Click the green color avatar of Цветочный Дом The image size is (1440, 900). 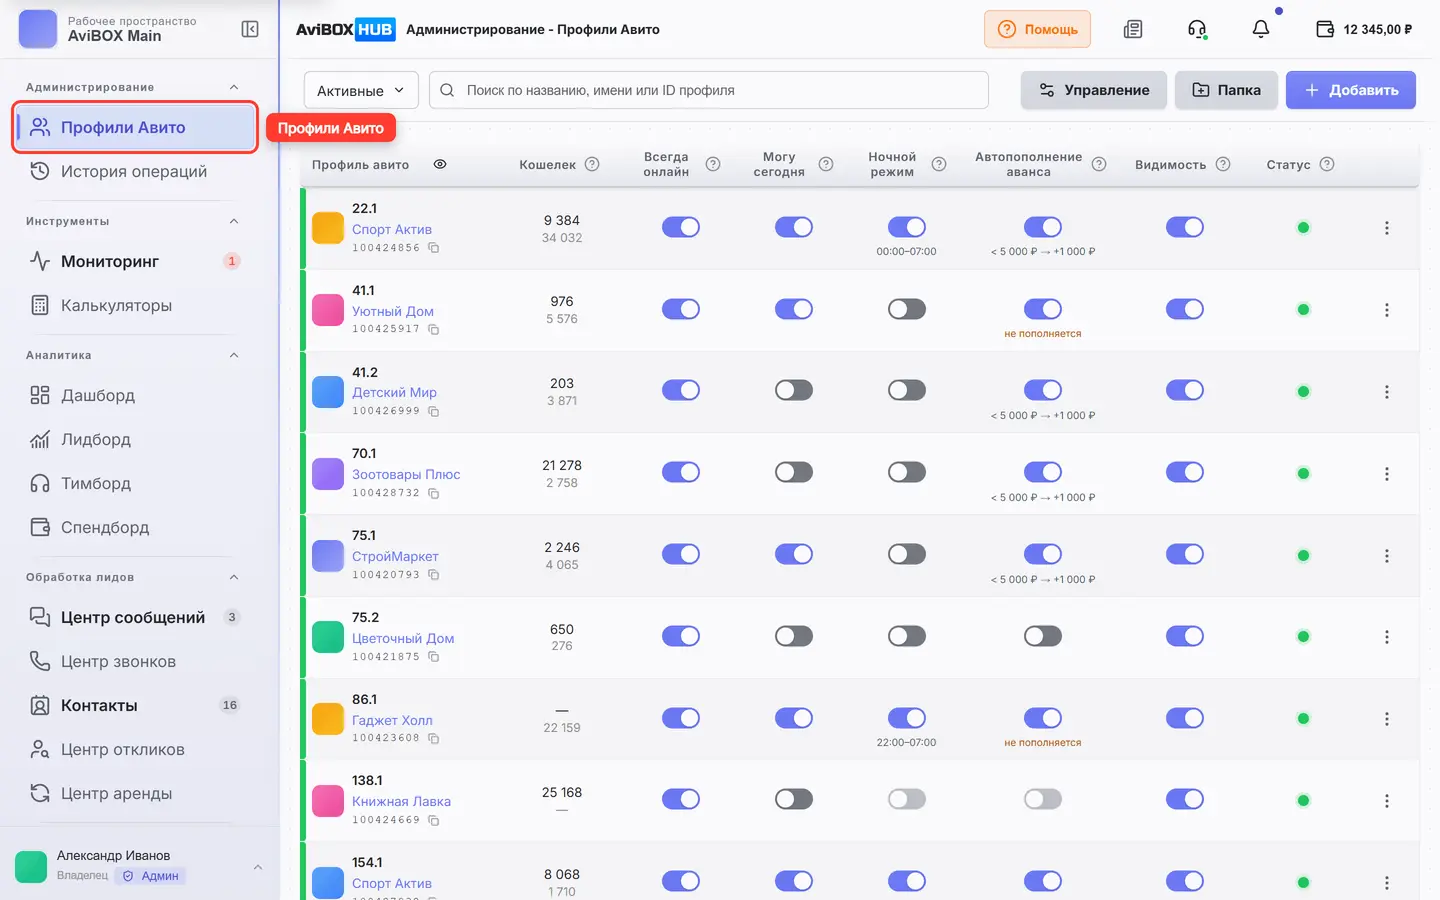pyautogui.click(x=328, y=636)
